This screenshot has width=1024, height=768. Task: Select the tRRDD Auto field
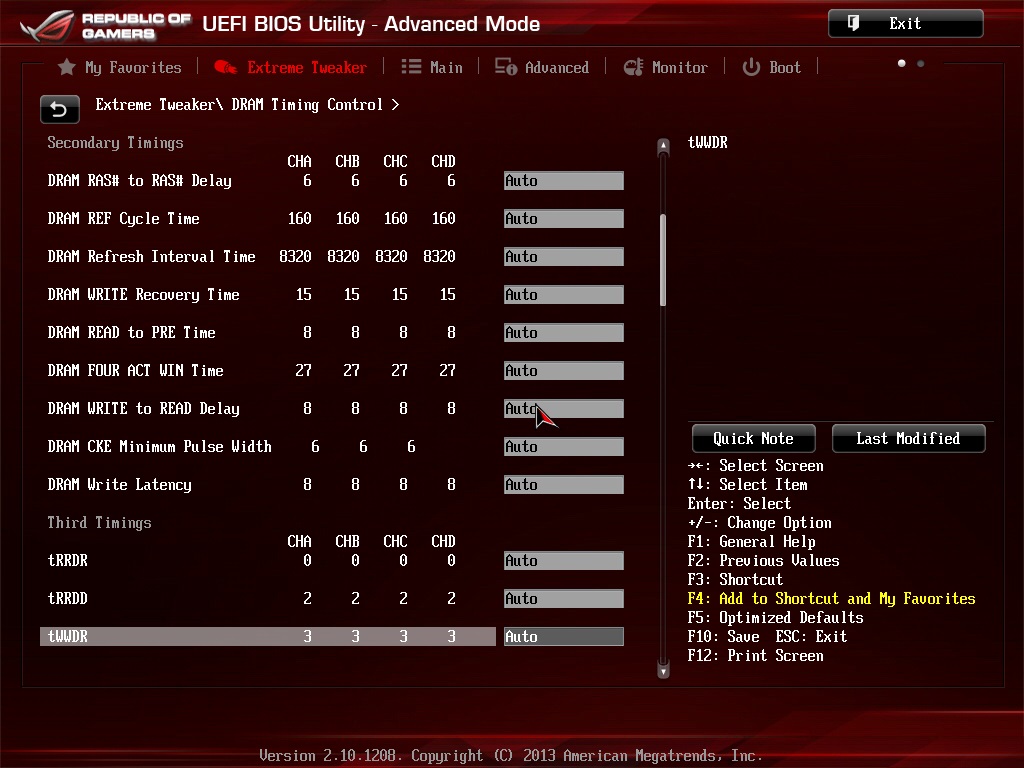(x=564, y=598)
